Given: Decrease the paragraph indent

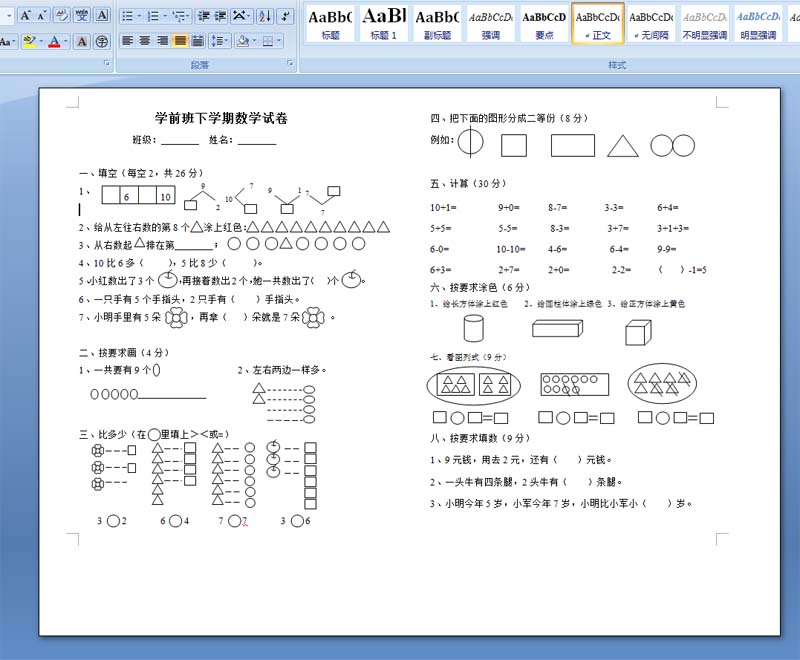Looking at the screenshot, I should (x=204, y=17).
